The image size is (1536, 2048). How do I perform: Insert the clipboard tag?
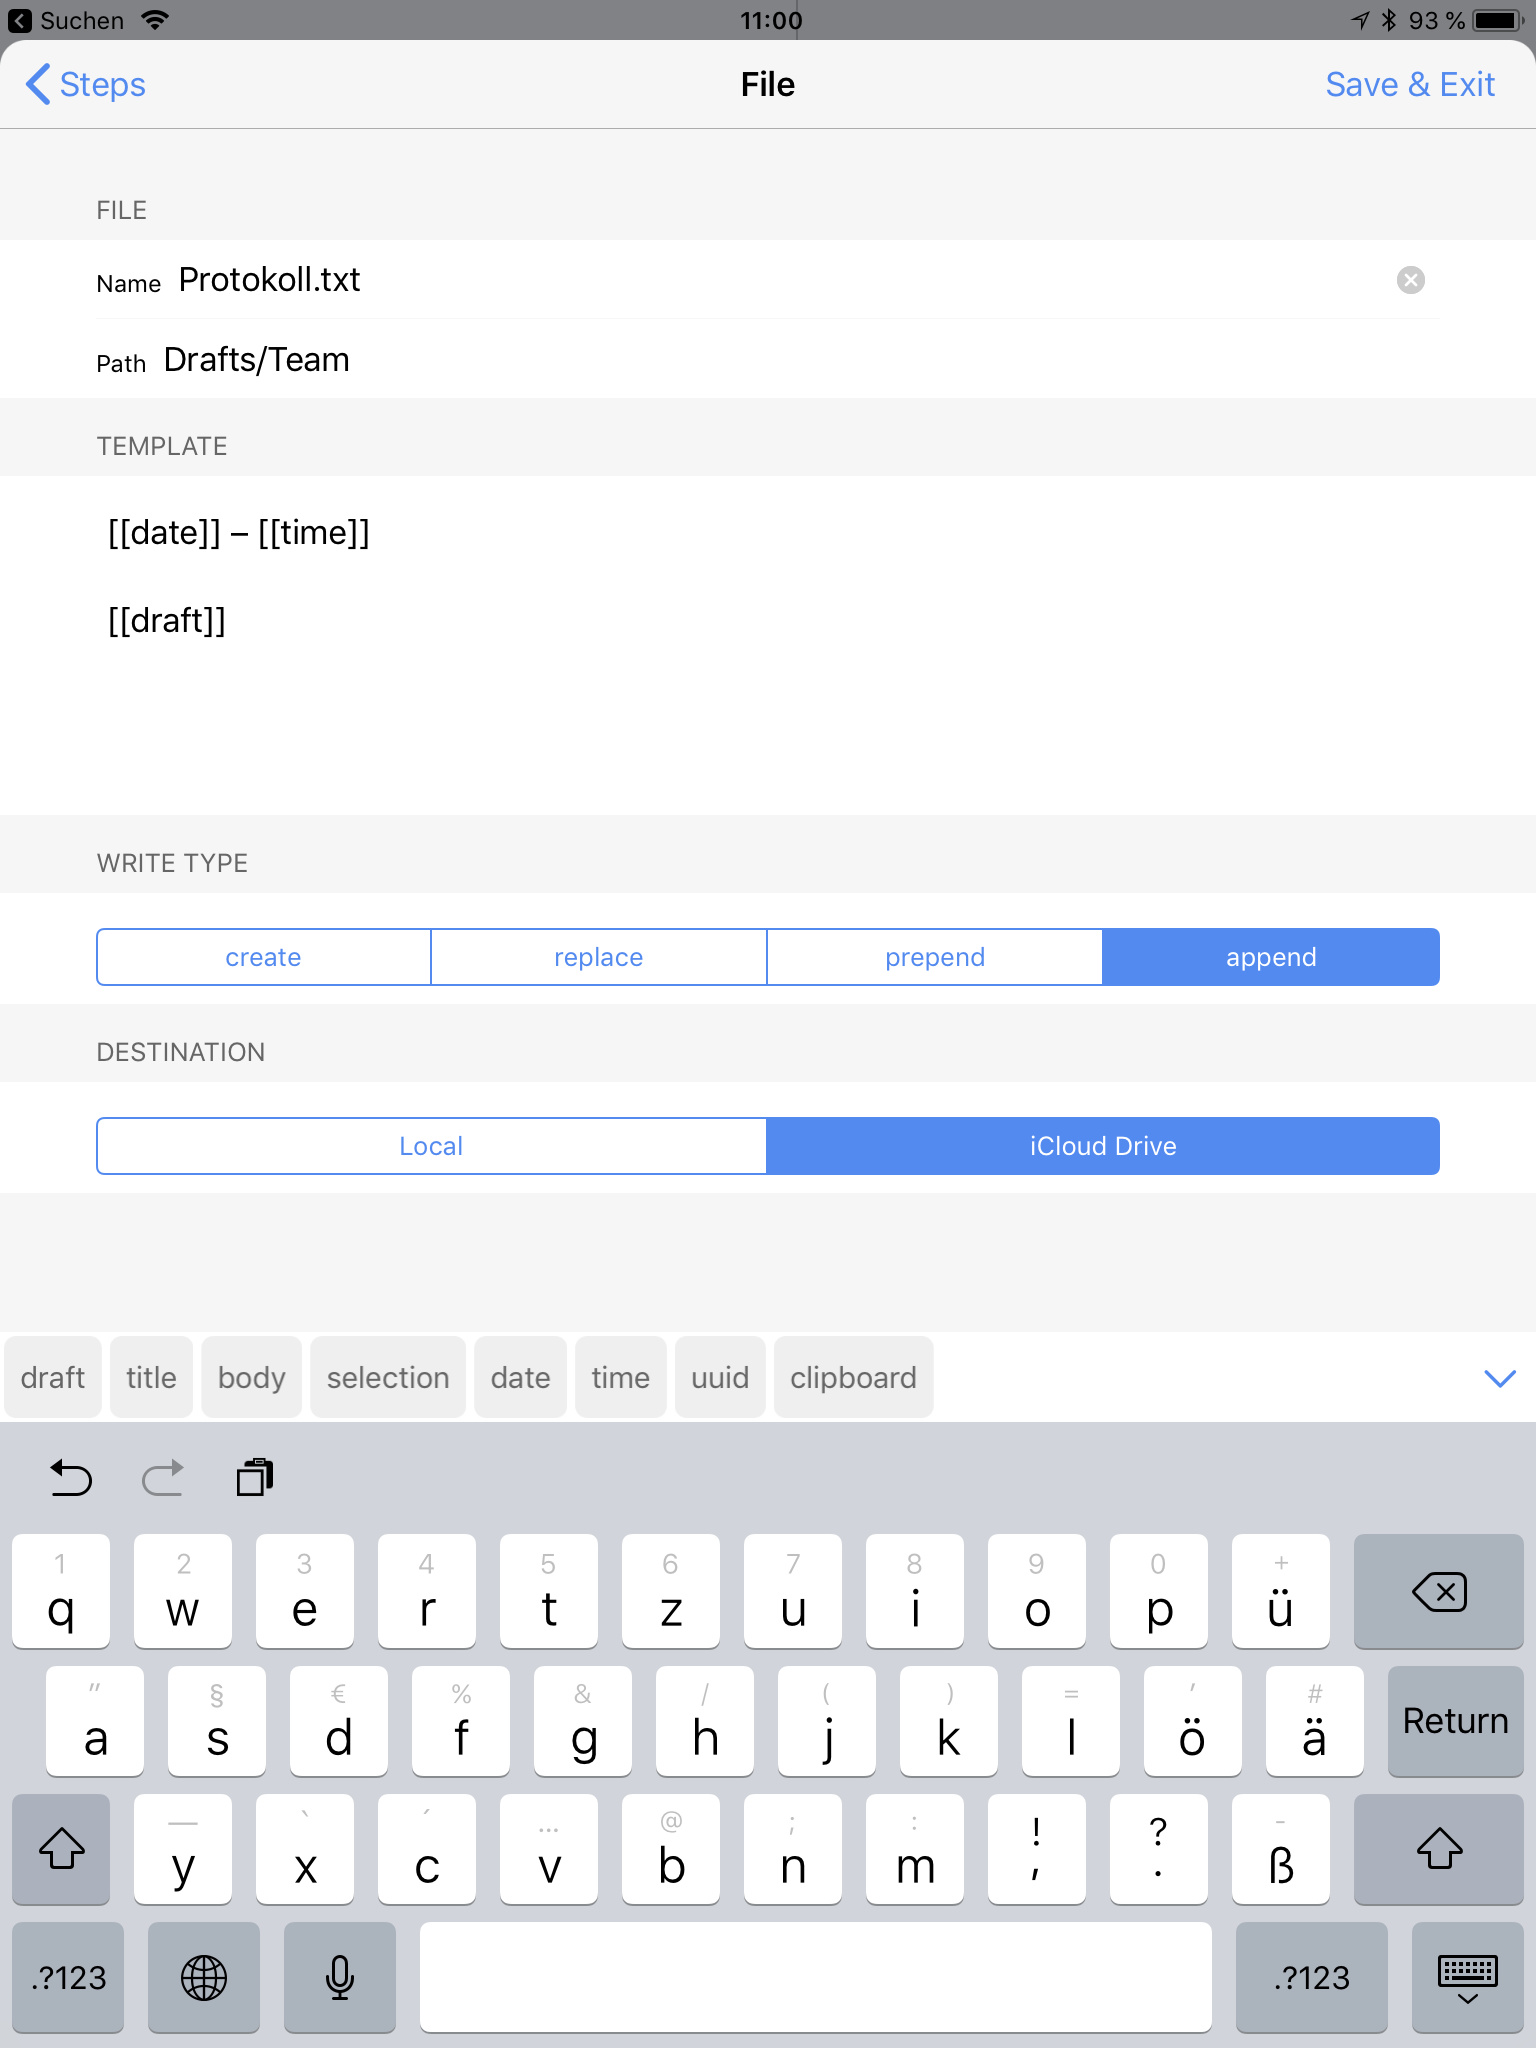click(853, 1378)
